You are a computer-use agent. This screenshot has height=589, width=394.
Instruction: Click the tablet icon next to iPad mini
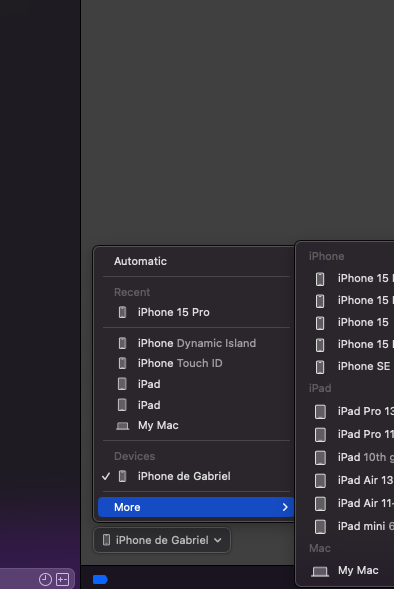point(320,526)
